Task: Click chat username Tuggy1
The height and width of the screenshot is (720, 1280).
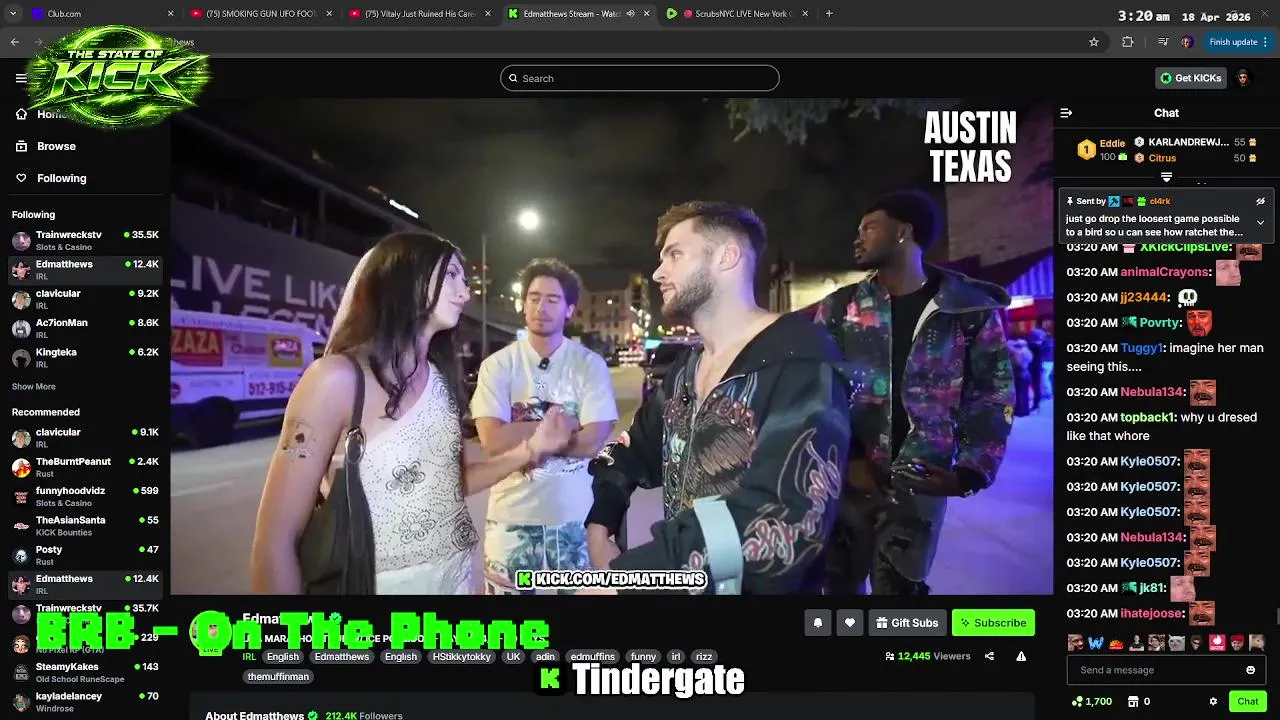Action: [x=1142, y=348]
